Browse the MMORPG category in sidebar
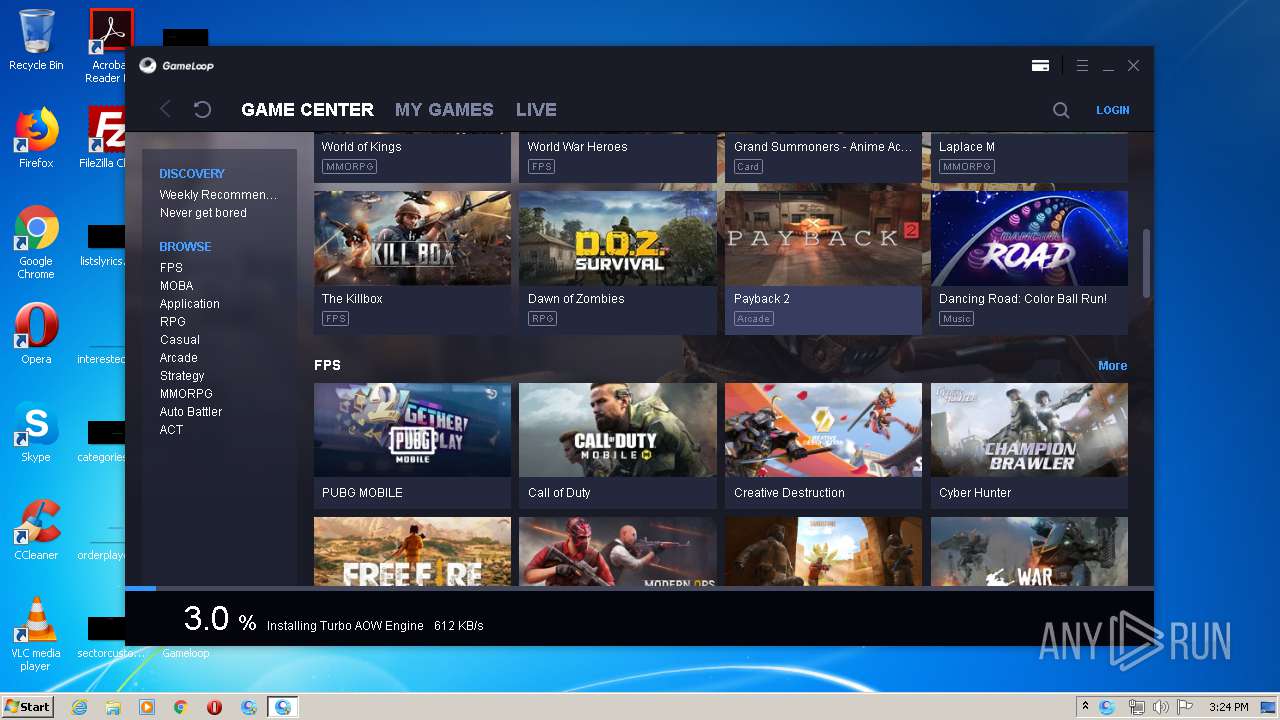Screen dimensions: 1280x720 click(x=186, y=394)
